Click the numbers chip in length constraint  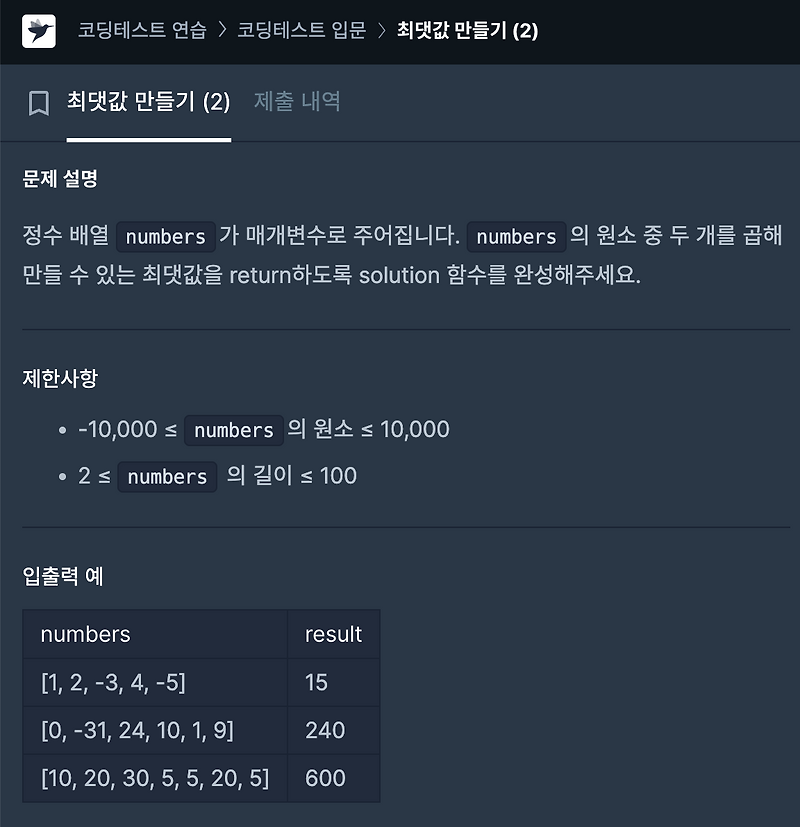click(167, 476)
